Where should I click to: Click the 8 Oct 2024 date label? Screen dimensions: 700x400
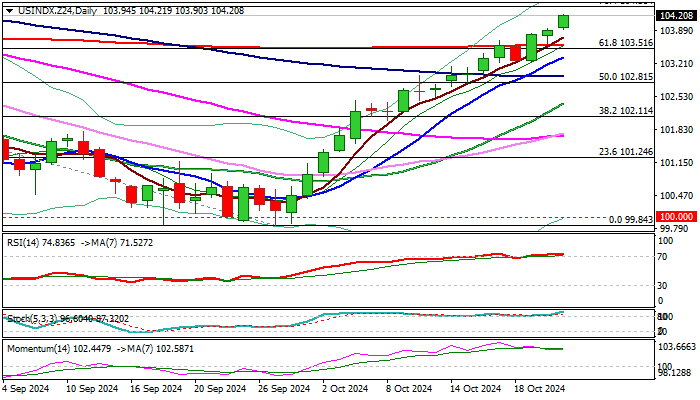click(410, 389)
